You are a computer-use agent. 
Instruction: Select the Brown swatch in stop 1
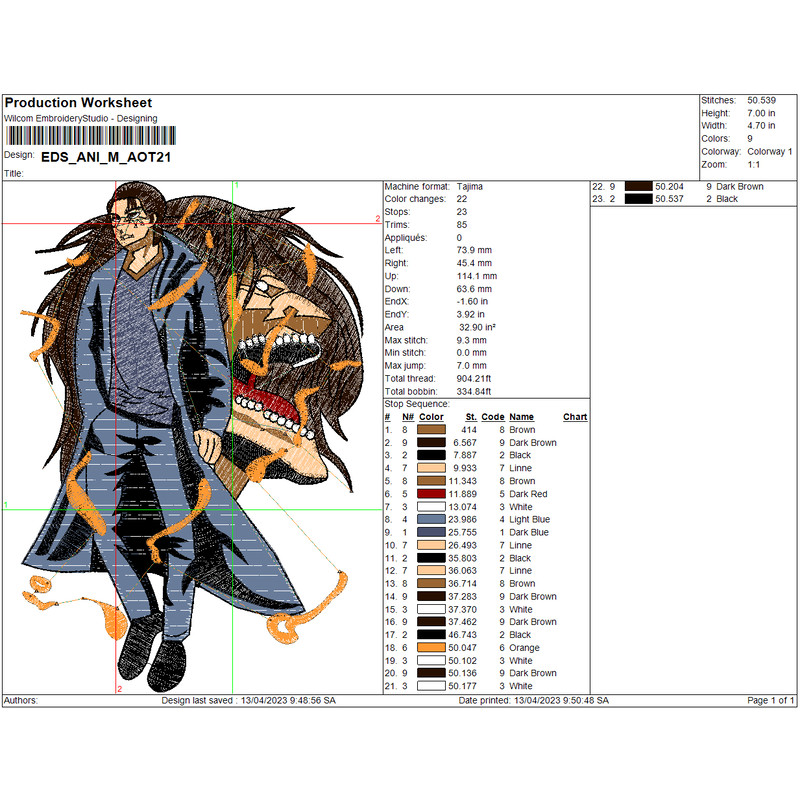tap(431, 430)
